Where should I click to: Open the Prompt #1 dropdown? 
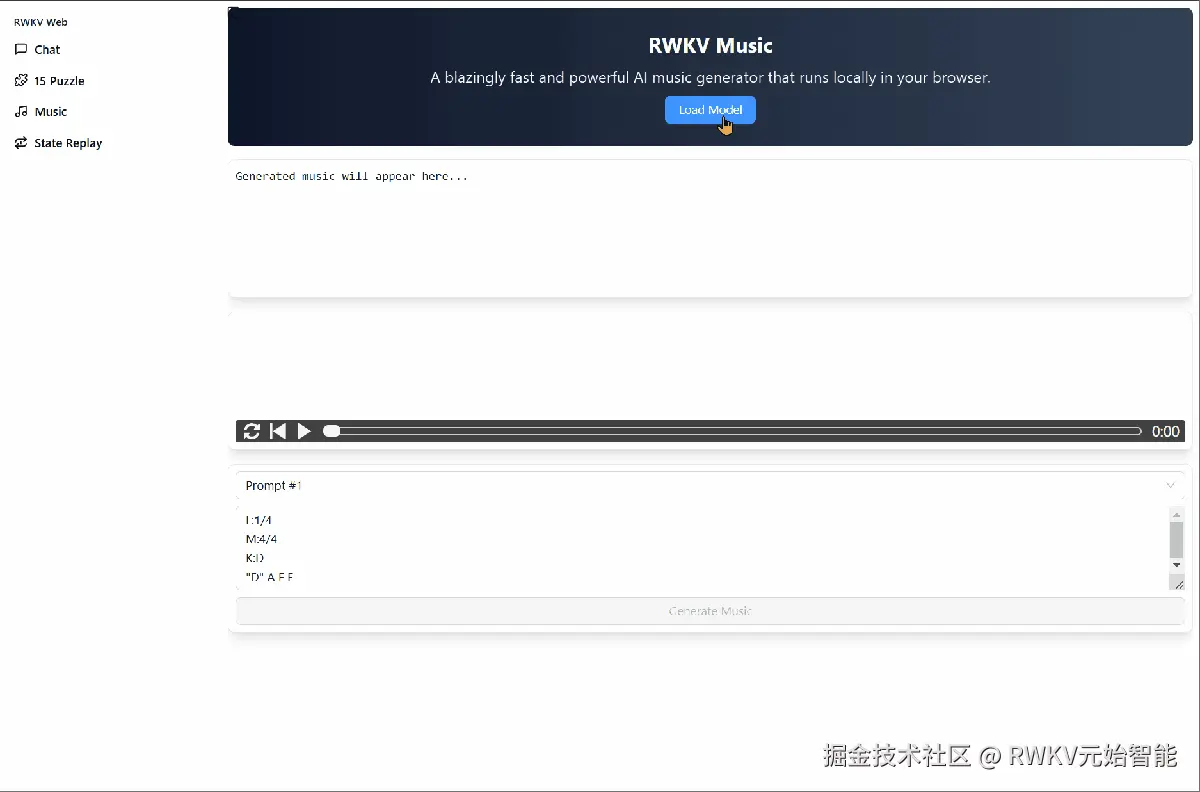coord(710,485)
